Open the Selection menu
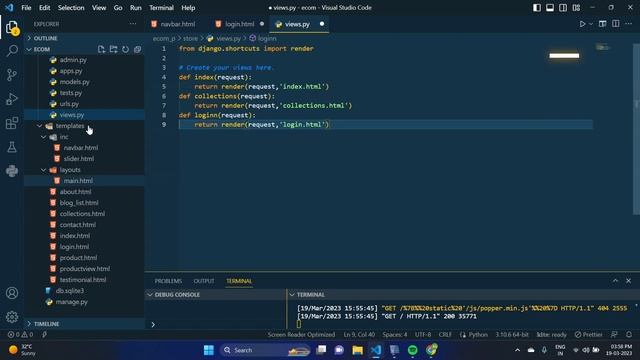Image resolution: width=640 pixels, height=360 pixels. click(71, 8)
